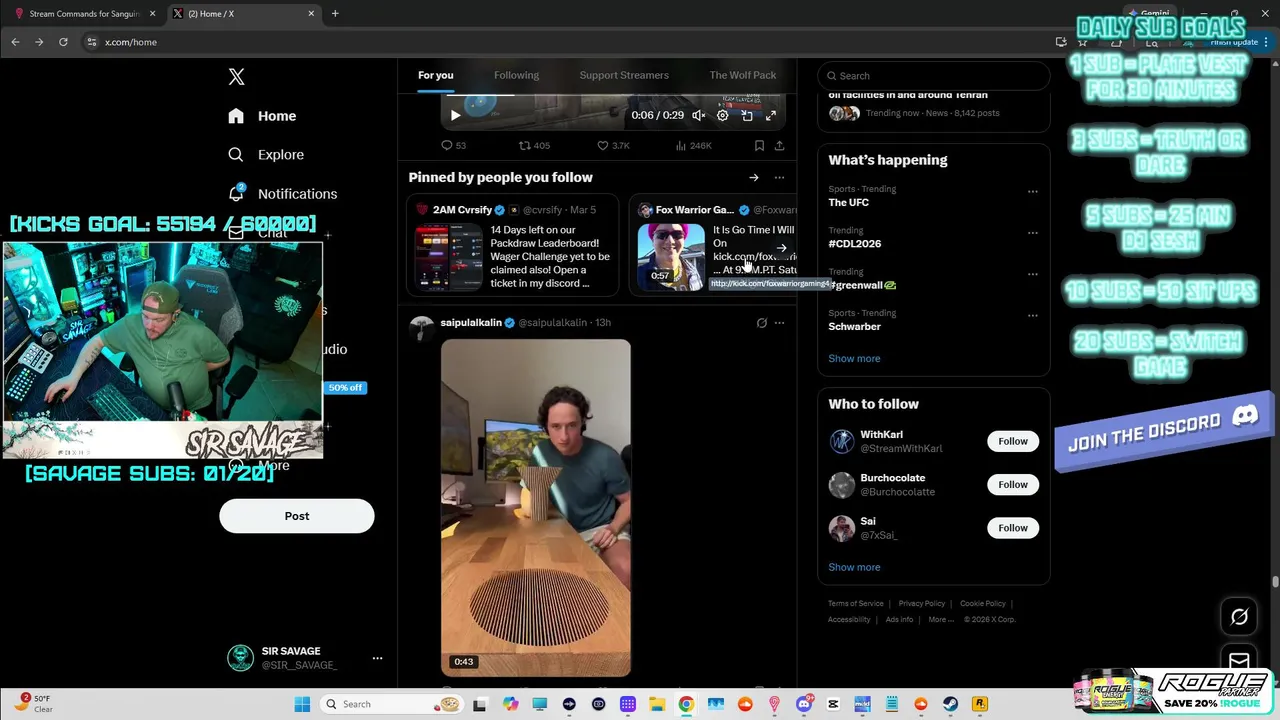Open The Wolf Pack tab
Screen dimensions: 1280x720
coord(742,75)
